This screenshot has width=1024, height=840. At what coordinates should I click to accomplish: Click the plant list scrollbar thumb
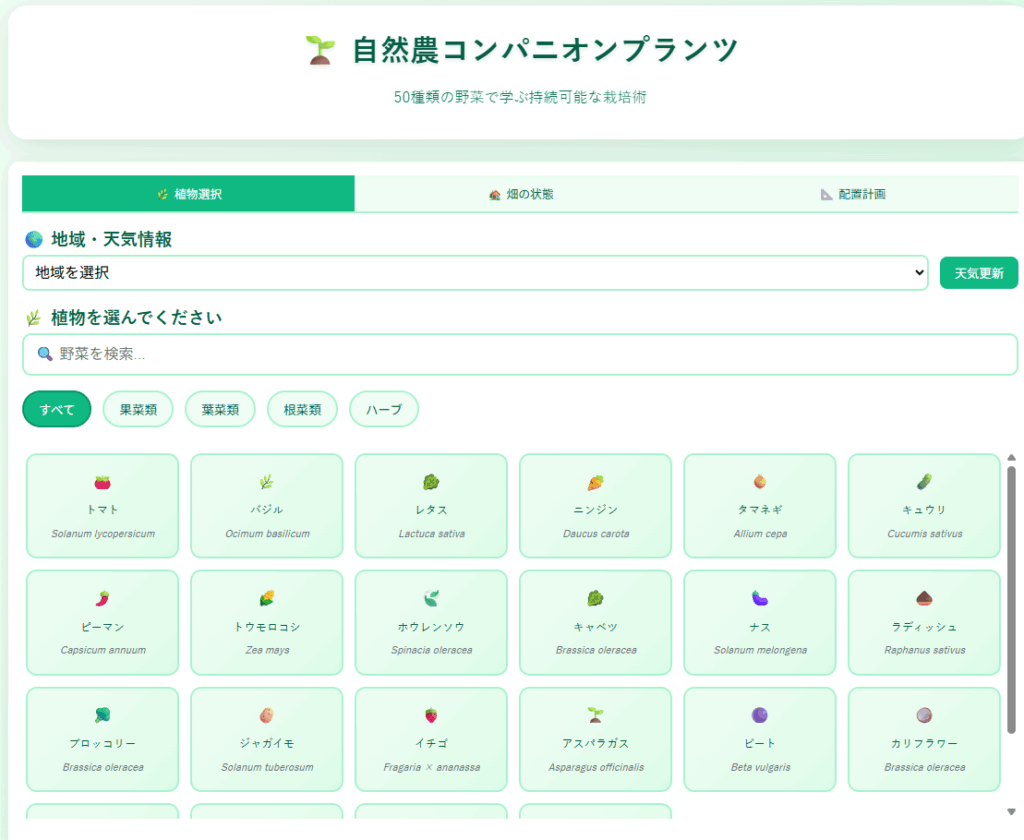click(x=1011, y=600)
